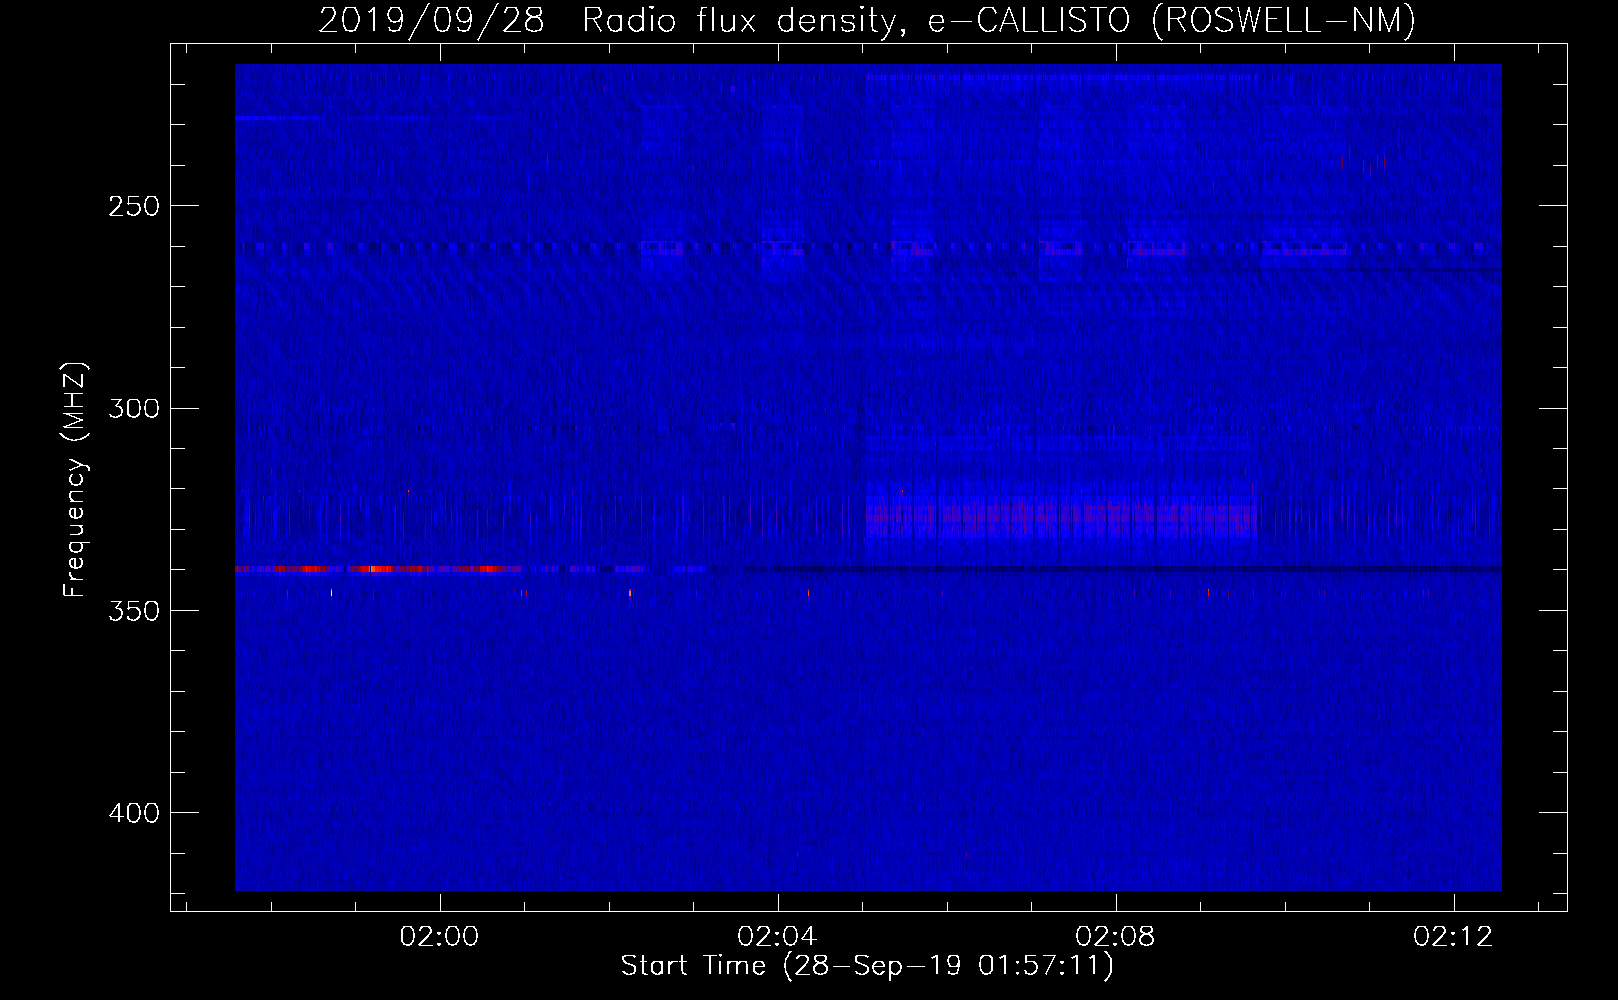Click the 02:08 time tick label

click(1115, 936)
